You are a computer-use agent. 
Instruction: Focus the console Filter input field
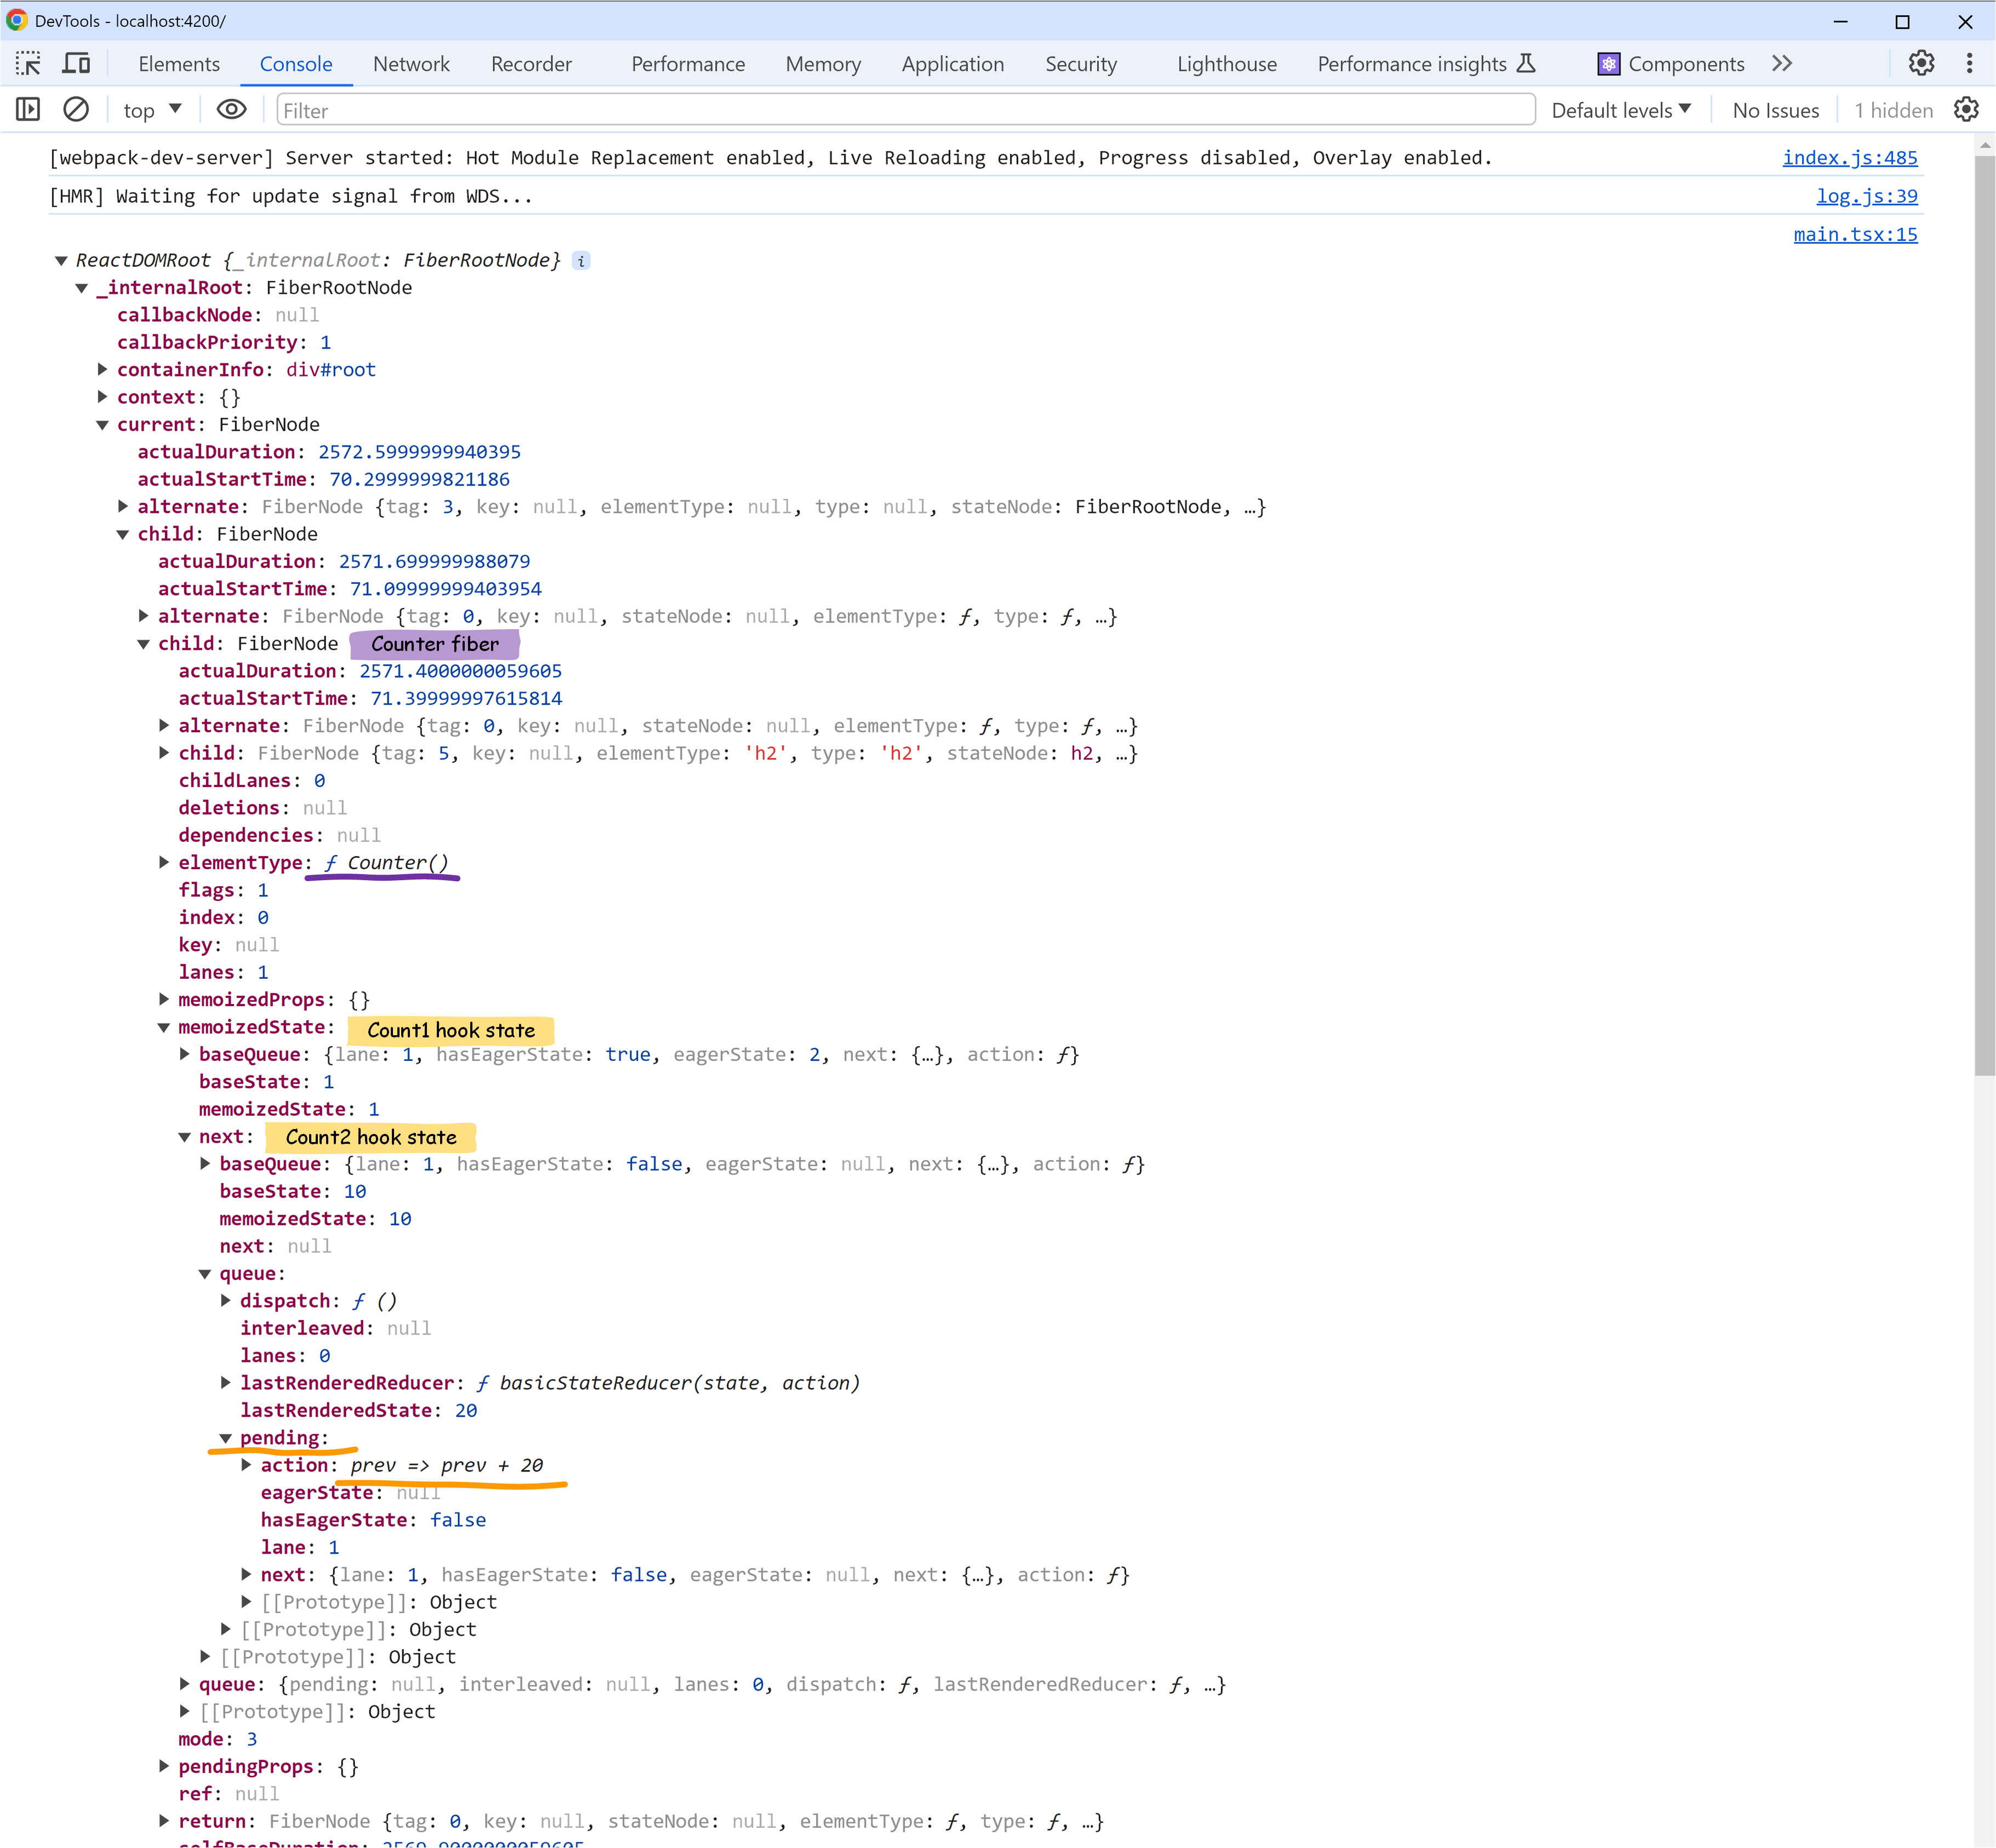coord(905,110)
